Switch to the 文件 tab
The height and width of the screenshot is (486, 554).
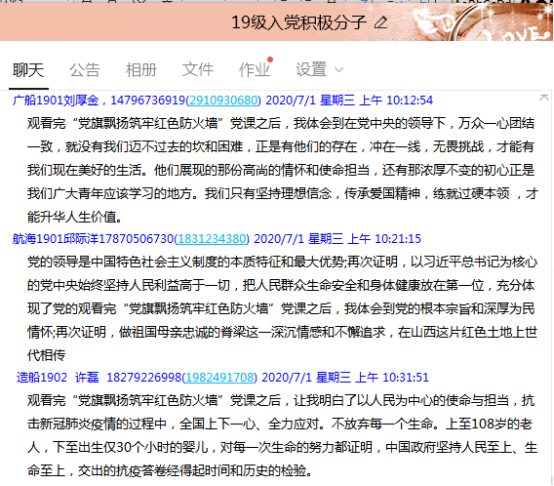point(198,70)
